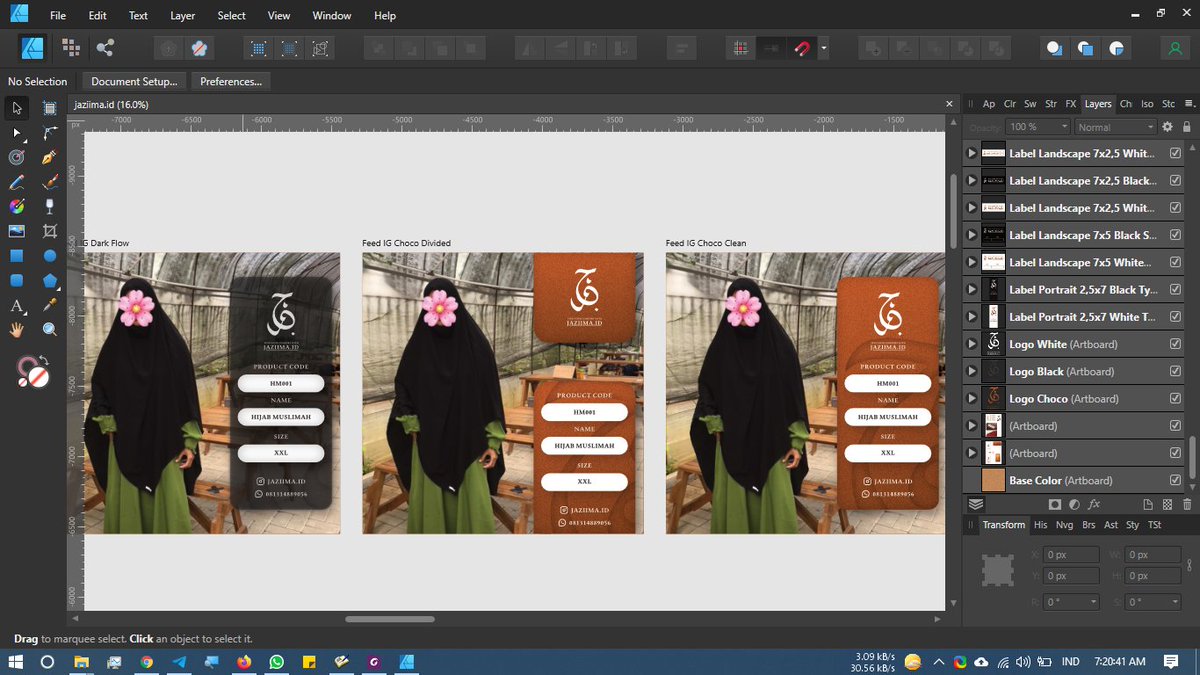1200x675 pixels.
Task: Select the Move tool
Action: (16, 108)
